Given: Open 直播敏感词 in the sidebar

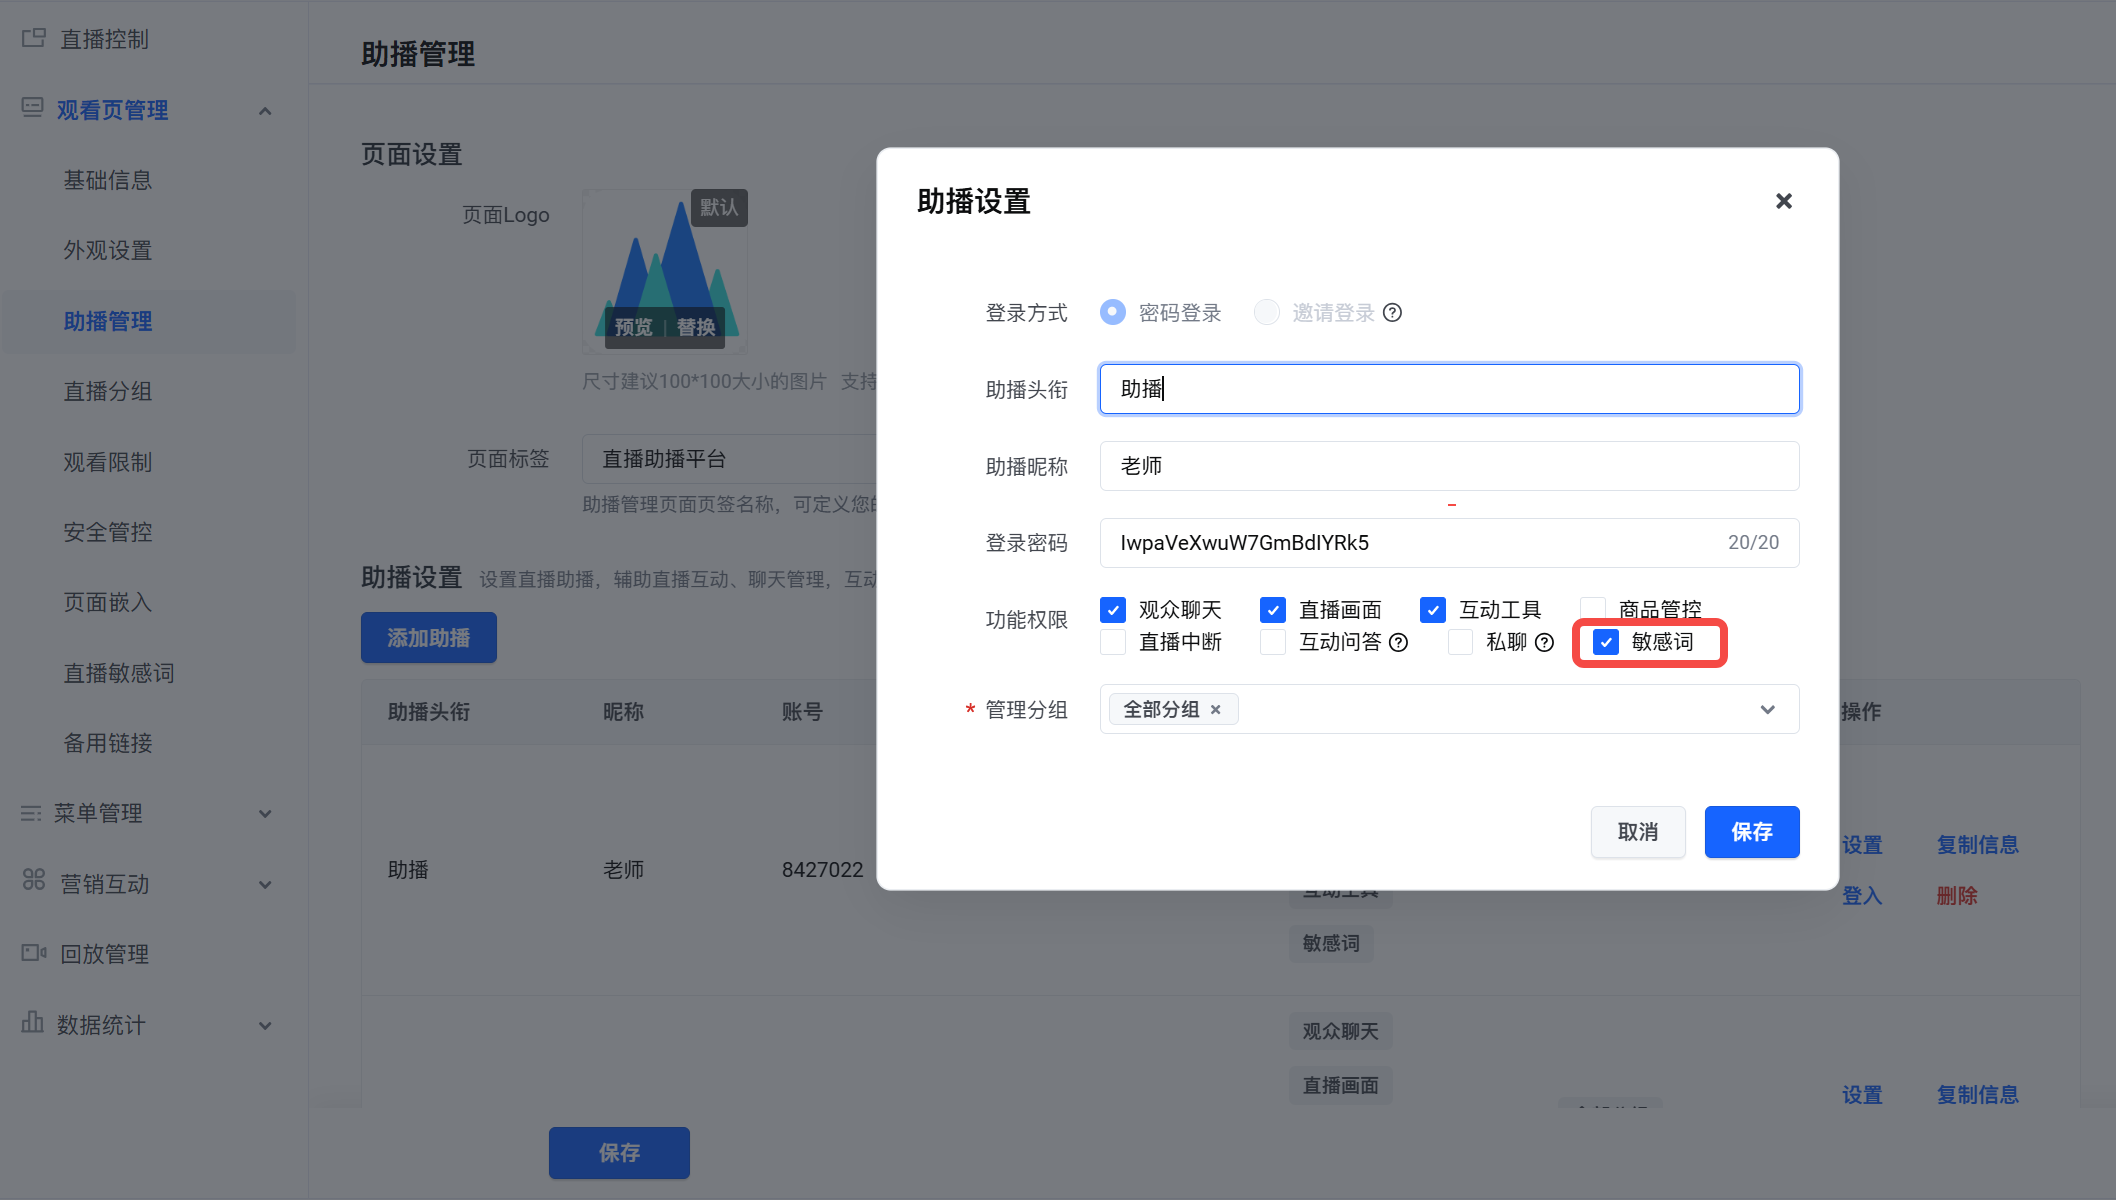Looking at the screenshot, I should [119, 673].
